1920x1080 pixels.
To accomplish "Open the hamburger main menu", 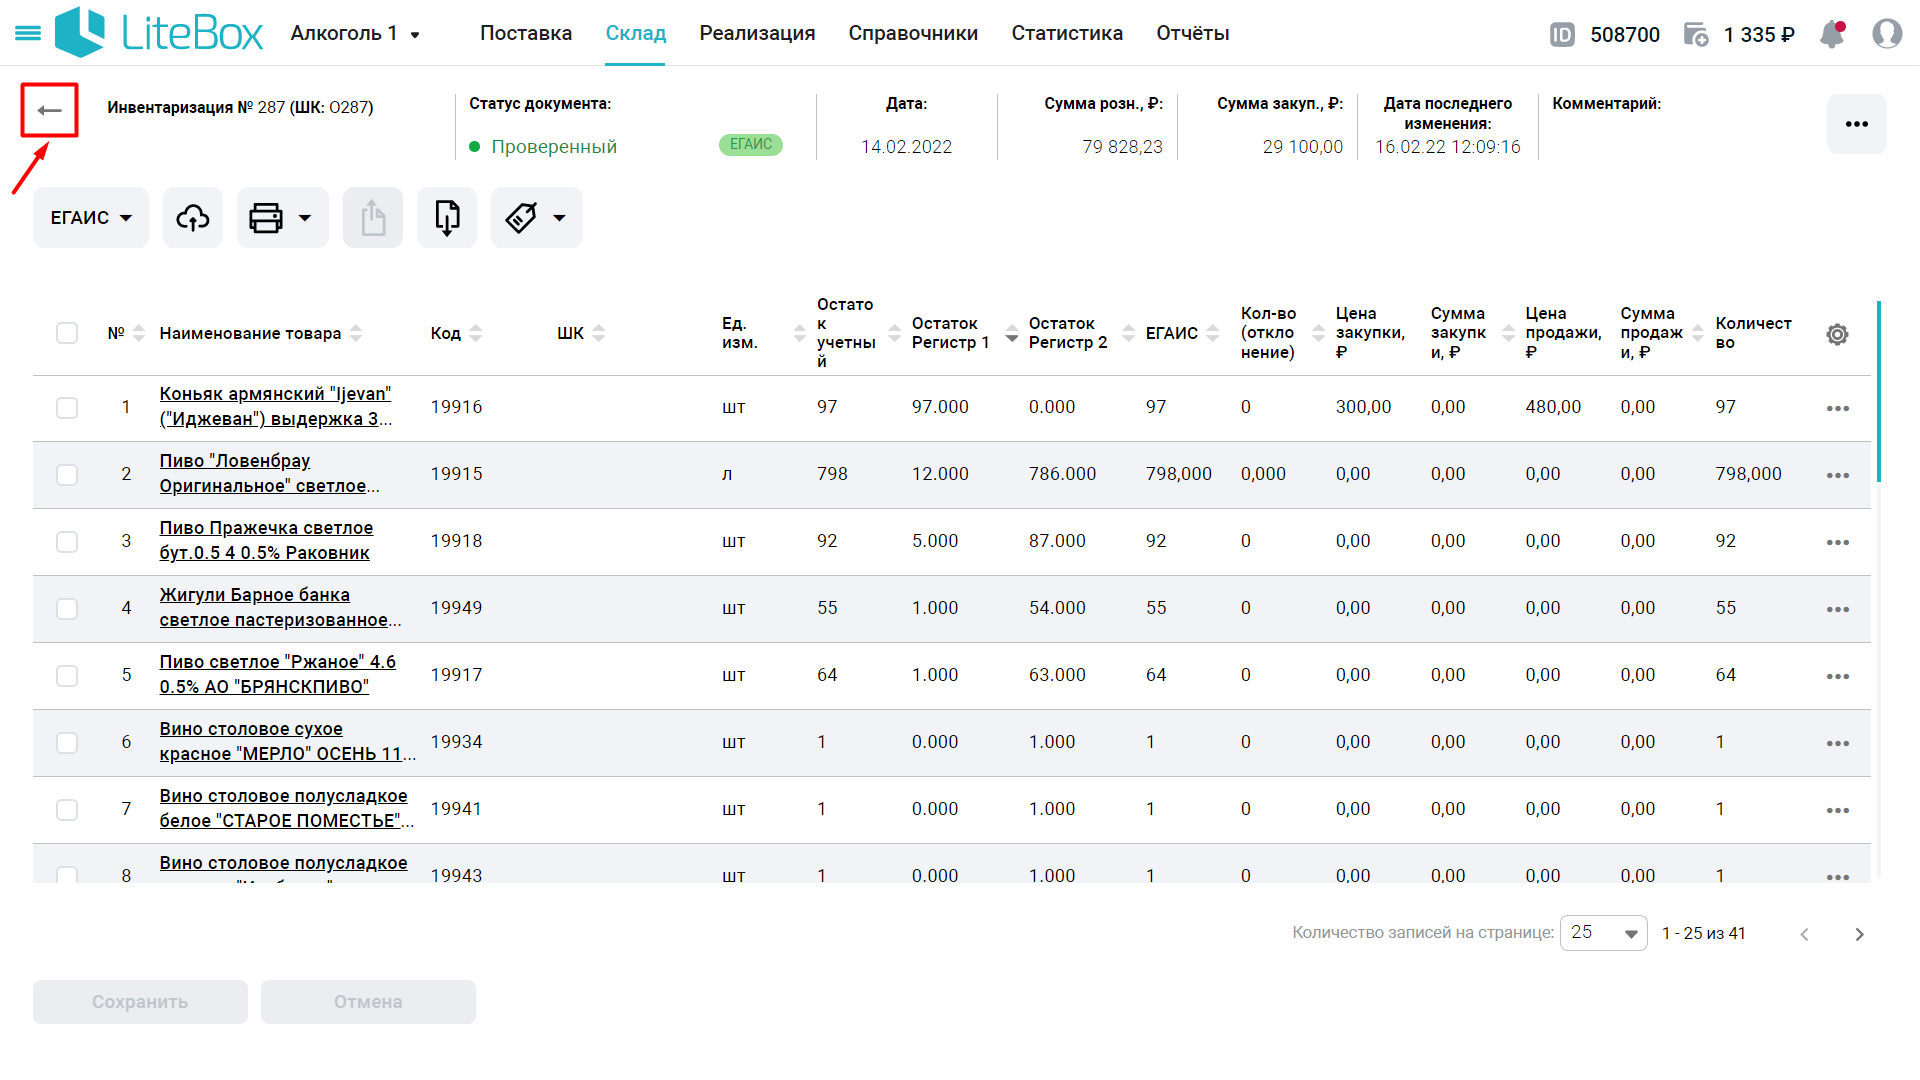I will coord(28,33).
